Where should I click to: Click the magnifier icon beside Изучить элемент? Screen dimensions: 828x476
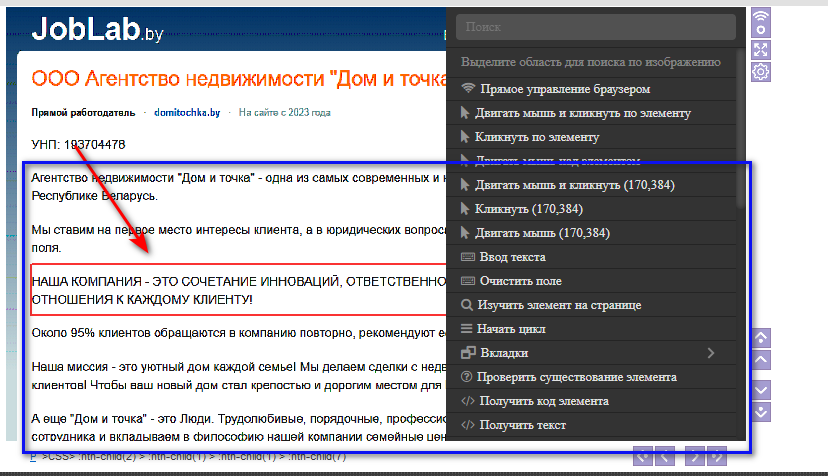(x=467, y=305)
